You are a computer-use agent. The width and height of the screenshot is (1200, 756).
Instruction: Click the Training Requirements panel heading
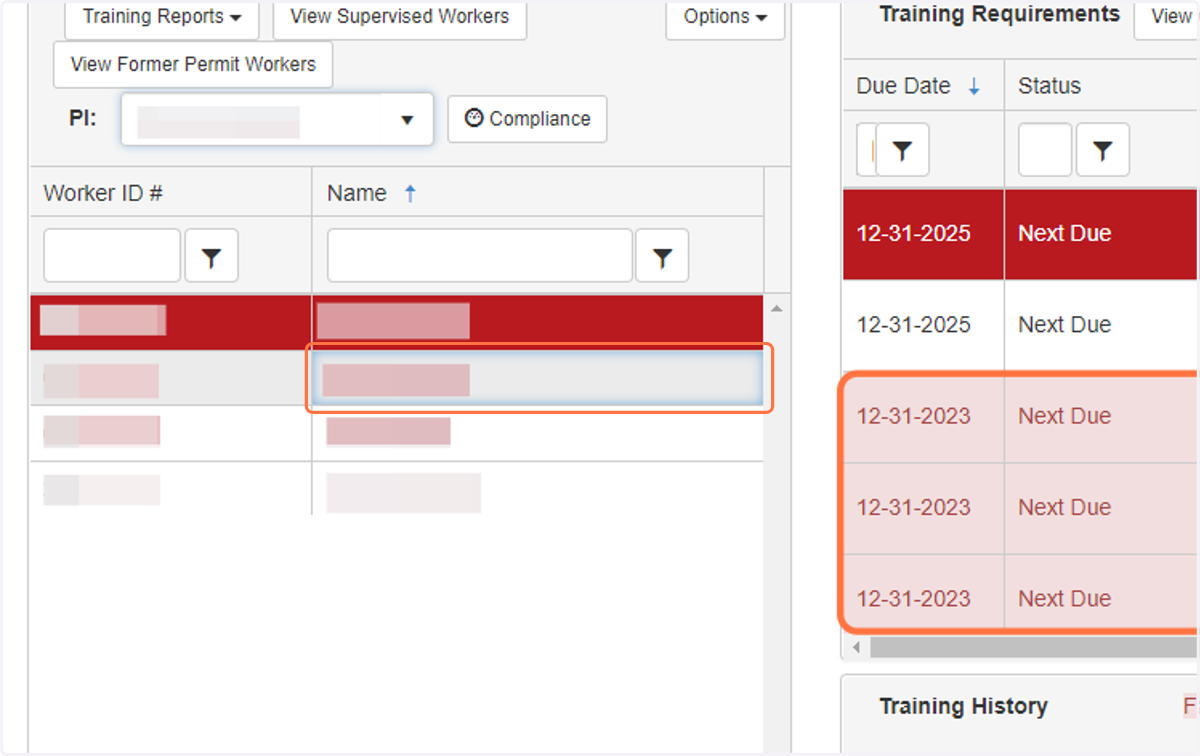(1000, 14)
